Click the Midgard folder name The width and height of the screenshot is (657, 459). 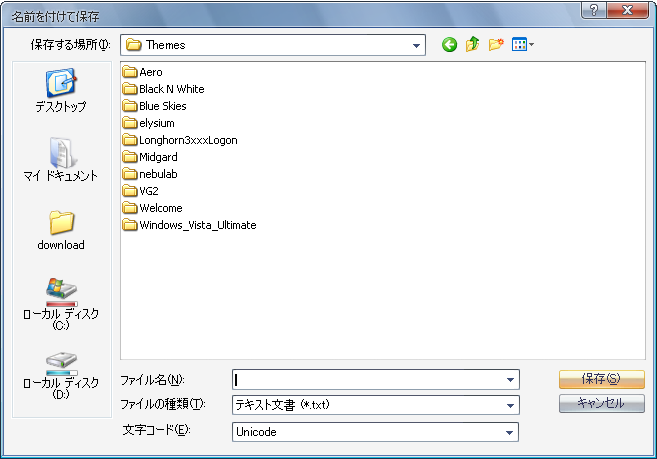158,157
